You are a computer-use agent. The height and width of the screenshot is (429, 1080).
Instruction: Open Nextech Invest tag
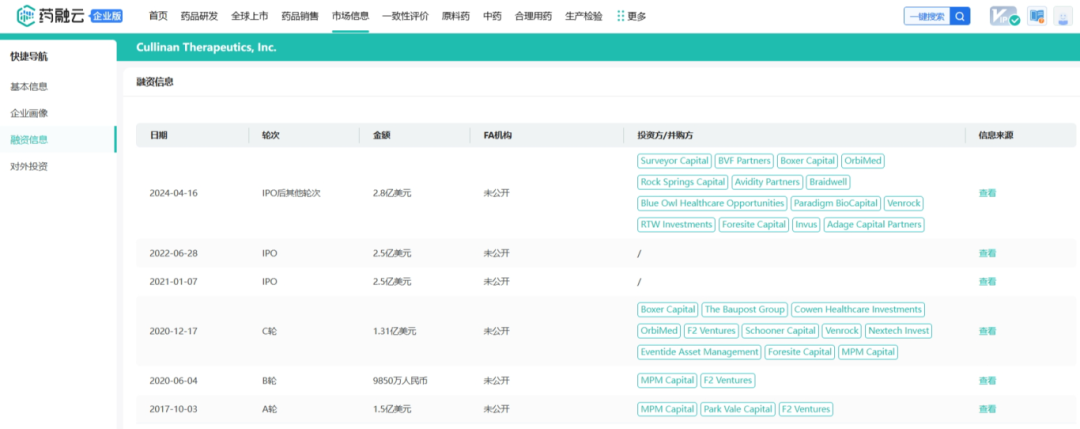pos(899,331)
